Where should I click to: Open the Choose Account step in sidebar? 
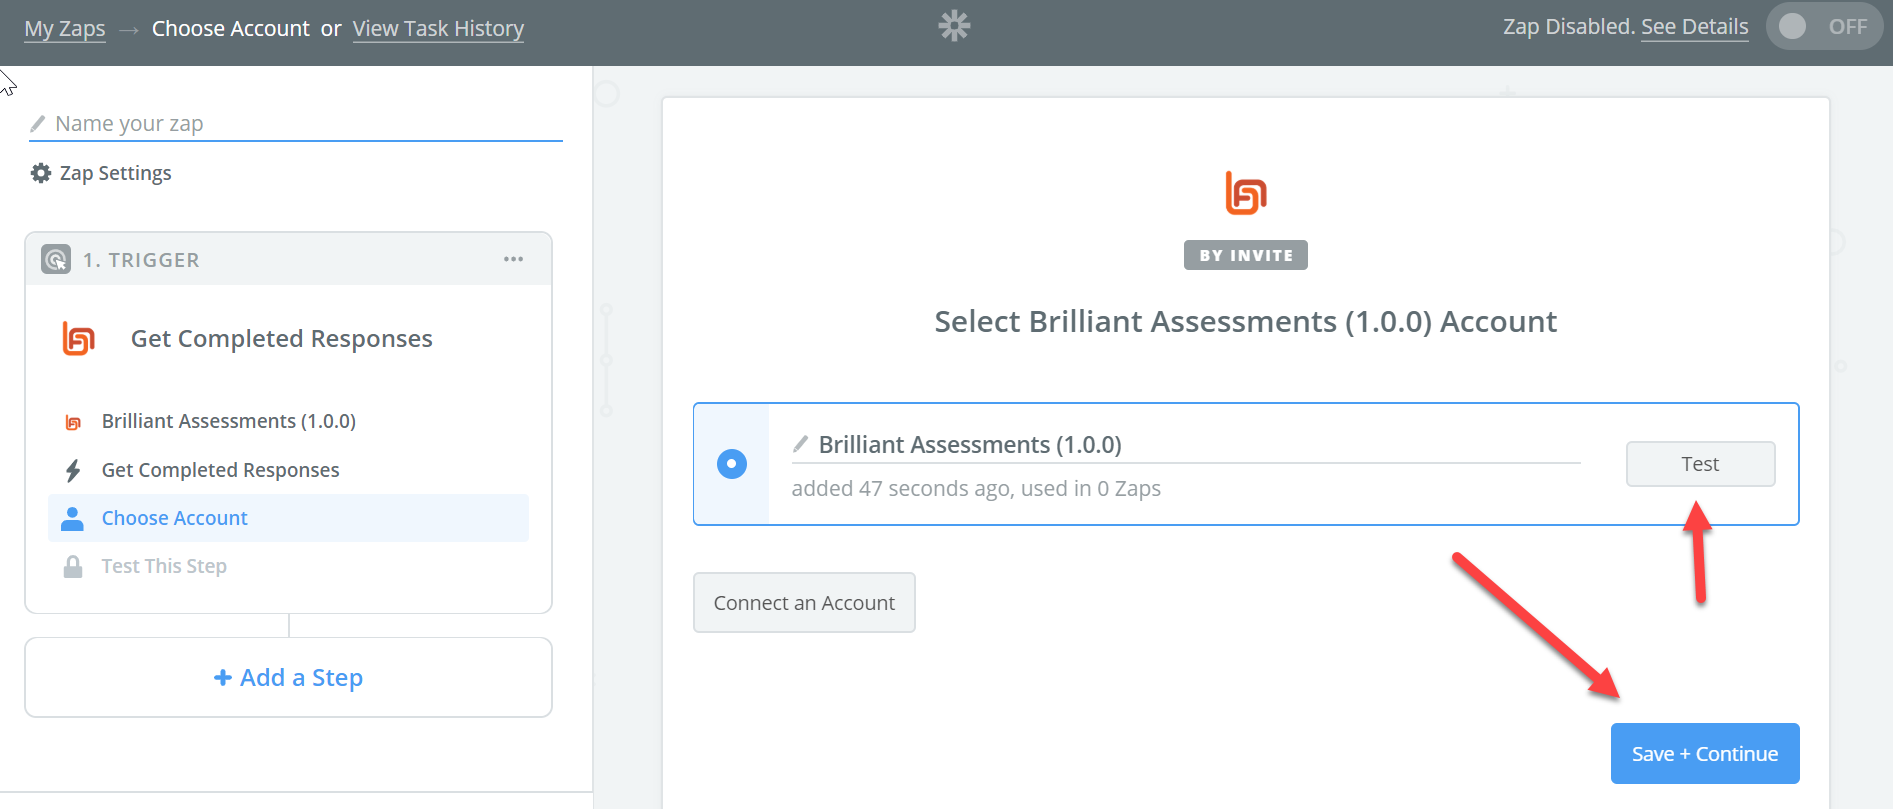pyautogui.click(x=175, y=518)
